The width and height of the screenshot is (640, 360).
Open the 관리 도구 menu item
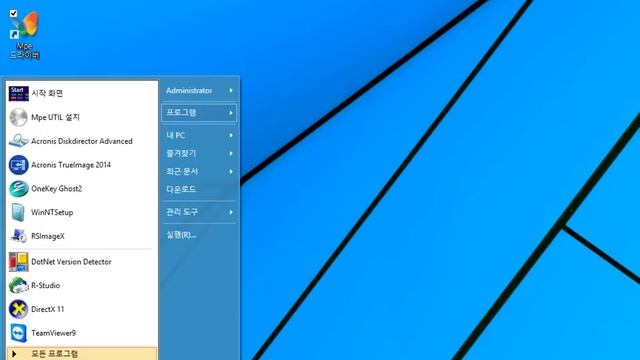coord(199,212)
